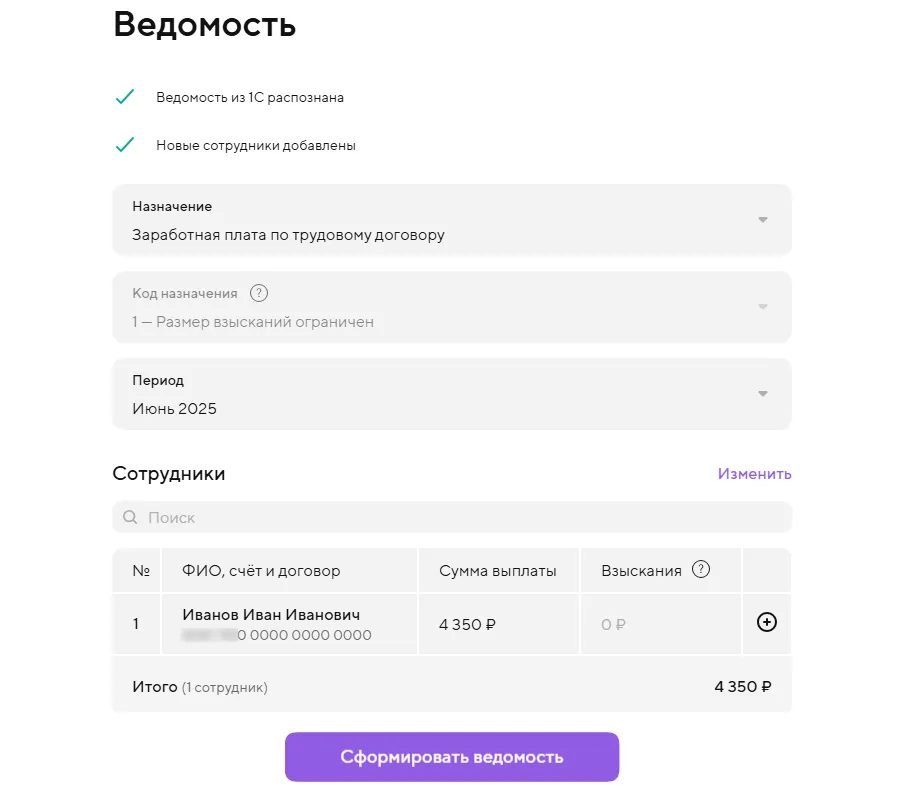Click the 4 350 ₽ payment amount cell
Image resolution: width=917 pixels, height=802 pixels.
(x=468, y=625)
